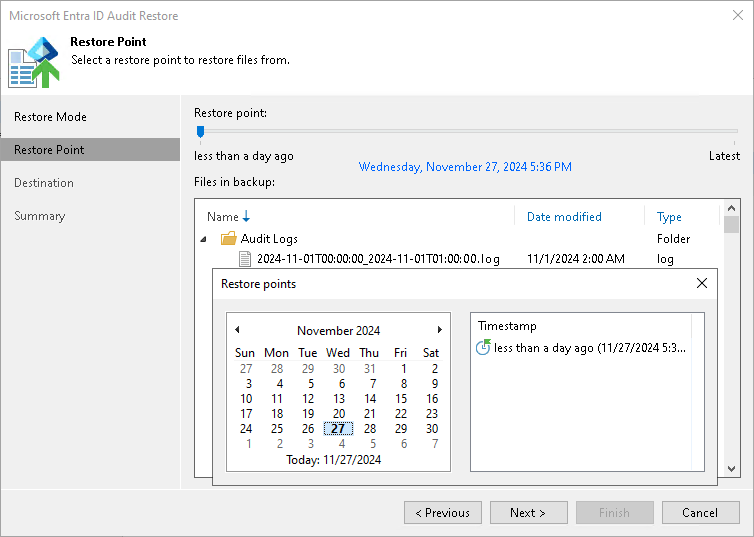Viewport: 754px width, 537px height.
Task: Close the Microsoft Entra ID Audit Restore window
Action: (738, 15)
